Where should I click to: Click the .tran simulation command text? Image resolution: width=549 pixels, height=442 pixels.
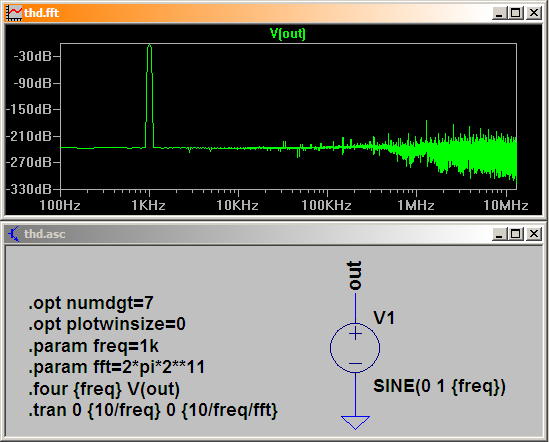pyautogui.click(x=153, y=410)
